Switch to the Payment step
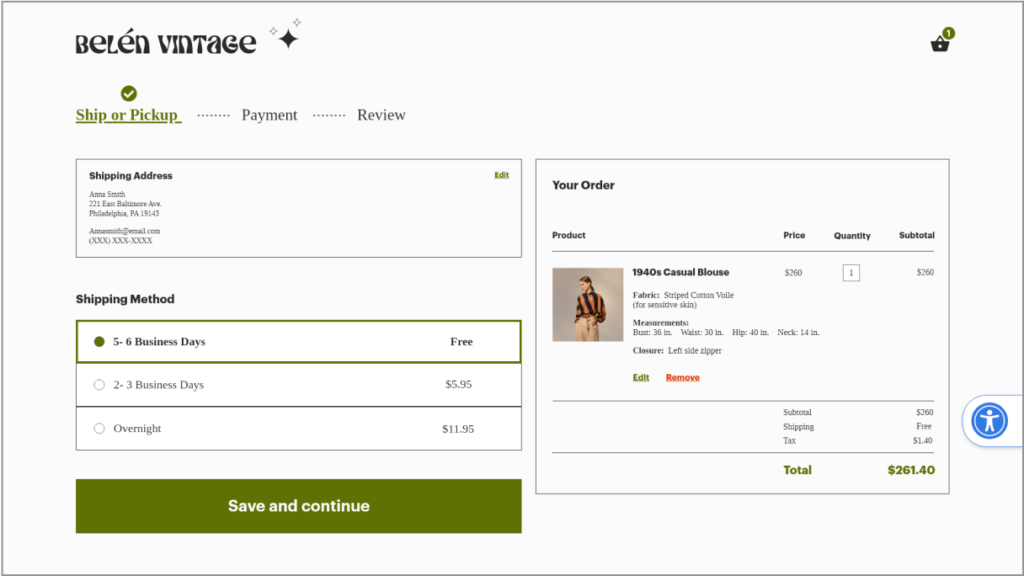Screen dimensions: 1024x576 coord(269,115)
